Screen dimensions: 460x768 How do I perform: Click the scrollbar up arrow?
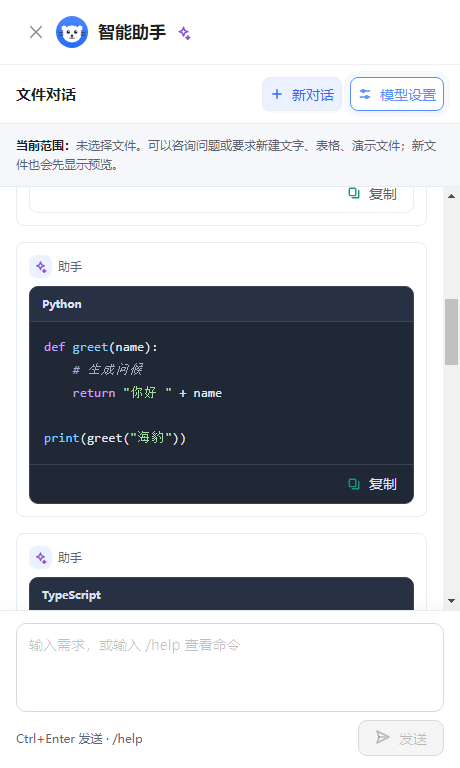coord(452,196)
